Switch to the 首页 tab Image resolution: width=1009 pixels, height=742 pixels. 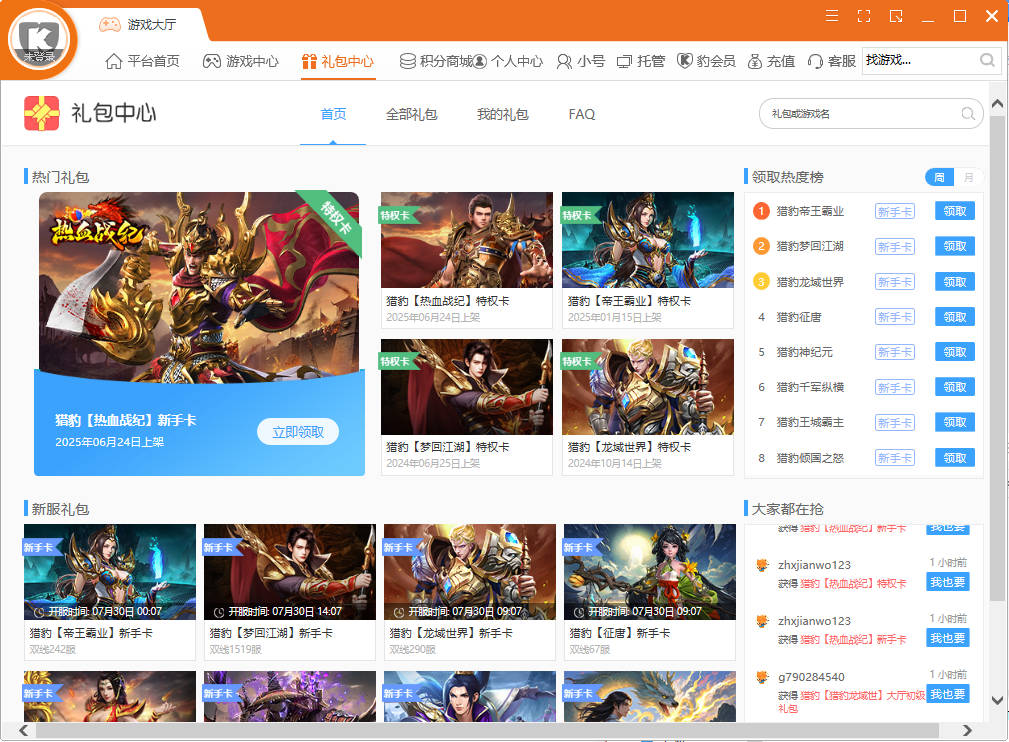click(333, 114)
